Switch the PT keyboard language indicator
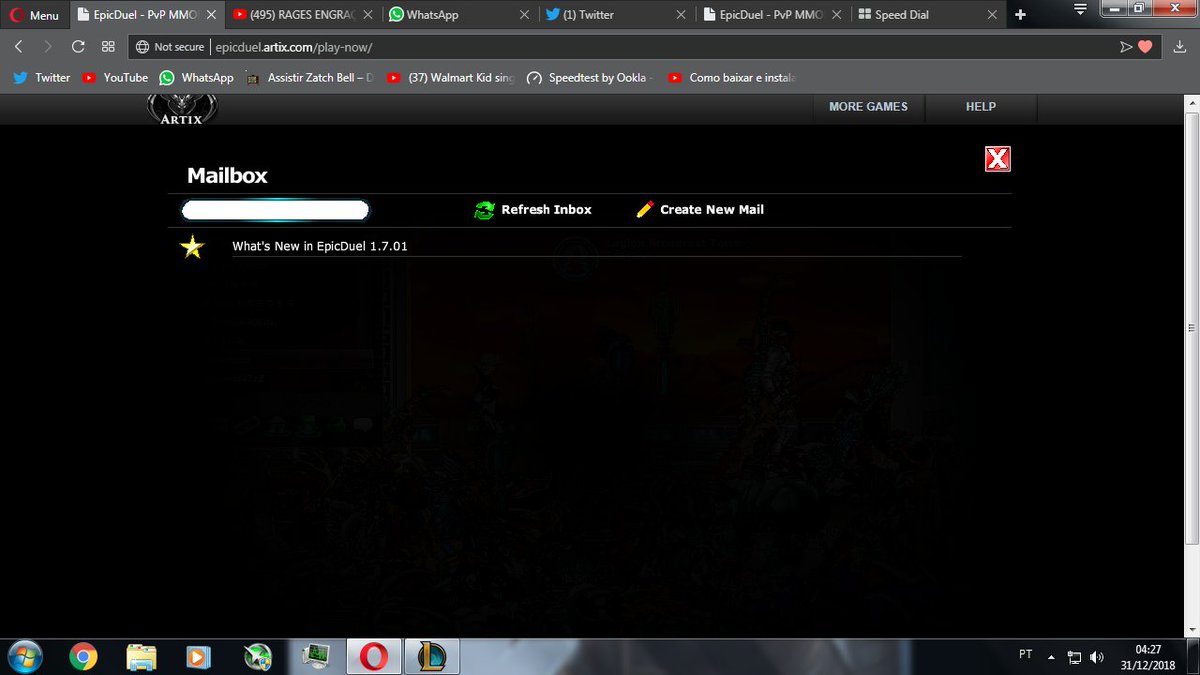The width and height of the screenshot is (1200, 675). pyautogui.click(x=1024, y=655)
